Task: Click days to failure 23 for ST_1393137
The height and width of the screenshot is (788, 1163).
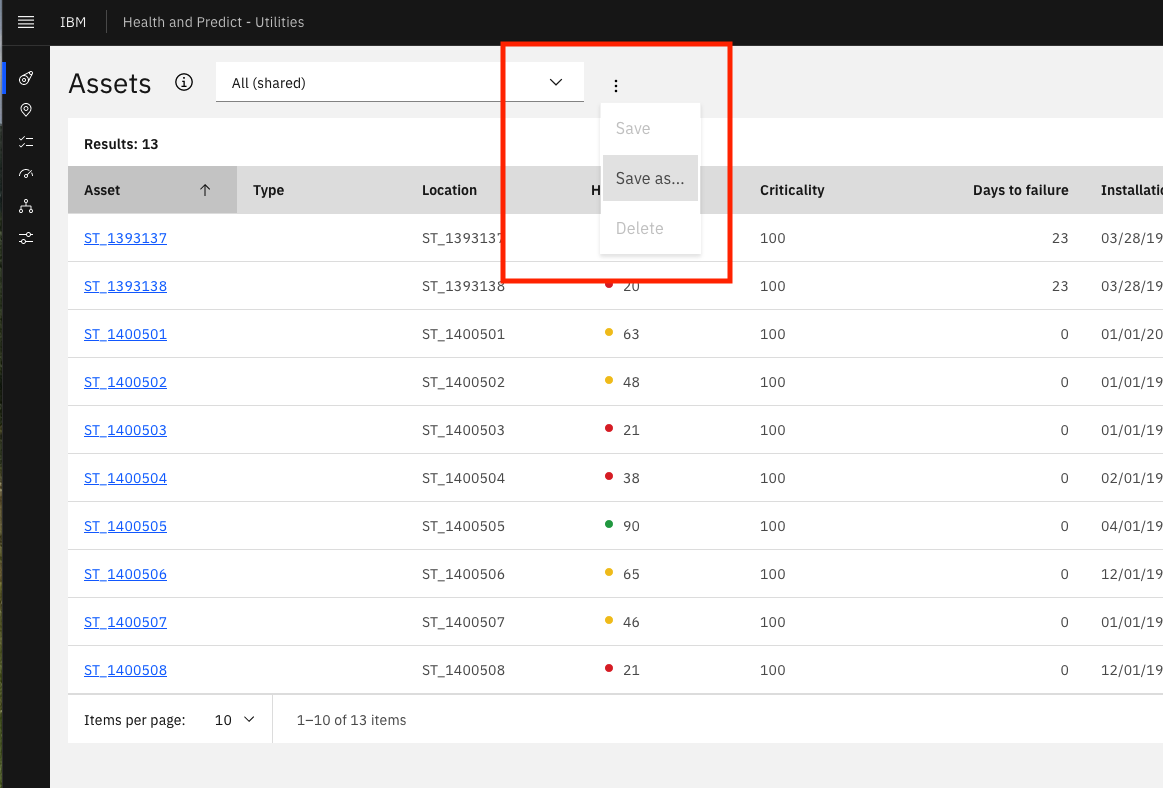Action: click(1060, 238)
